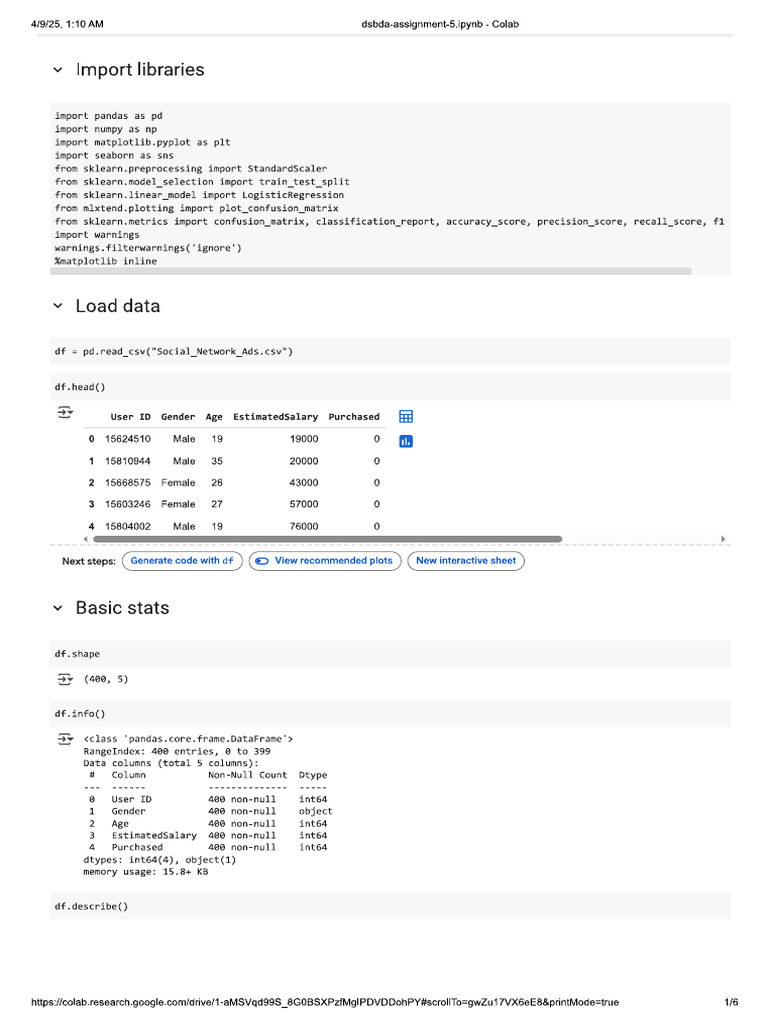Collapse the Load data section
The image size is (768, 1024).
[57, 306]
